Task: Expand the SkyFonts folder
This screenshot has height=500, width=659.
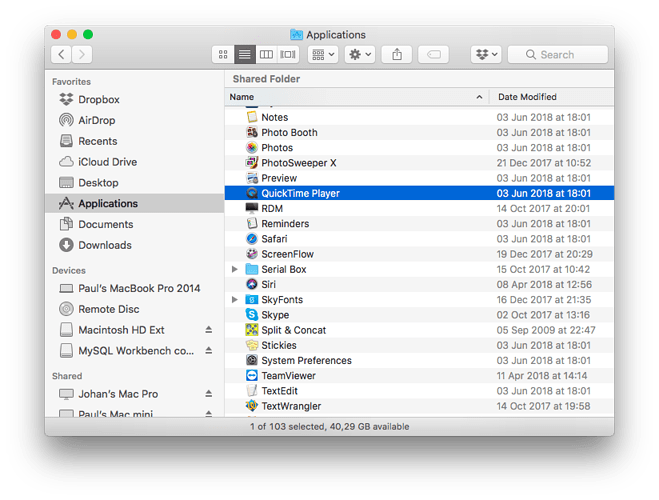Action: point(235,300)
